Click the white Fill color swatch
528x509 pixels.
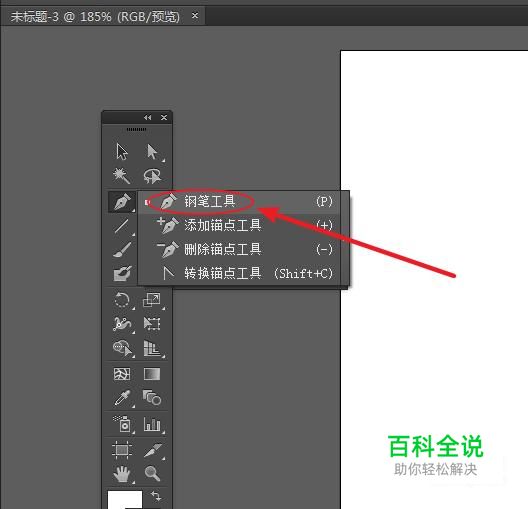(125, 500)
